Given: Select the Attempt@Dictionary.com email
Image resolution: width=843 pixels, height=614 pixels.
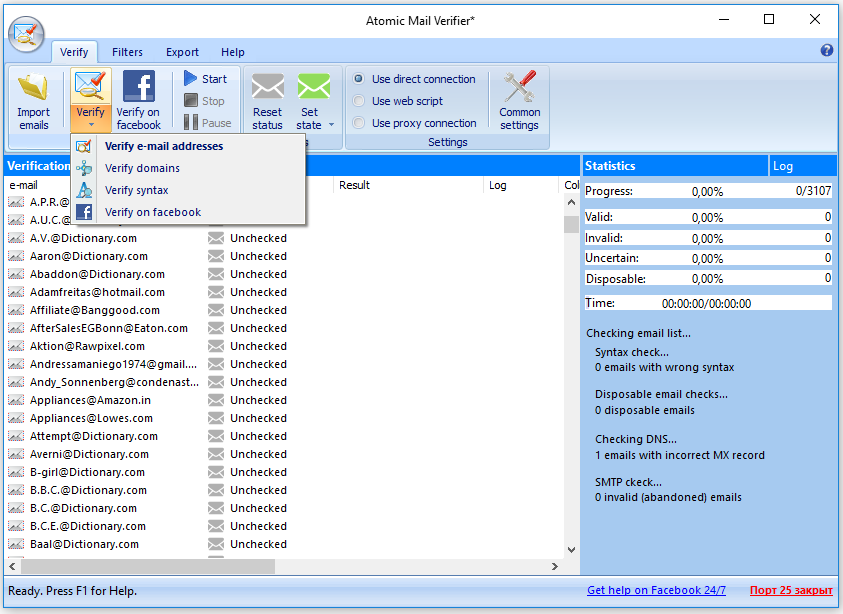Looking at the screenshot, I should pos(94,437).
